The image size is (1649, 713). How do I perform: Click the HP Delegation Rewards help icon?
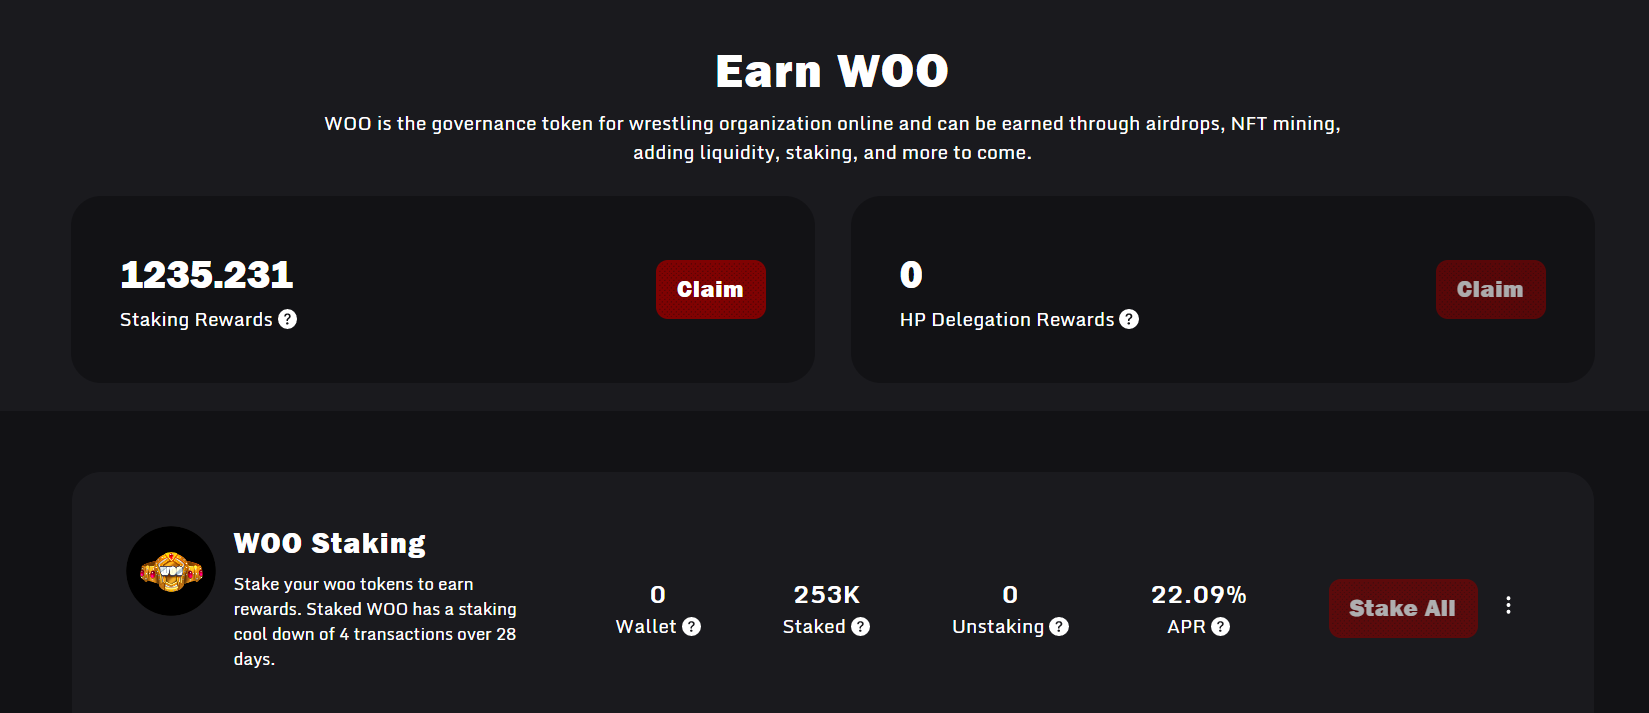click(x=1129, y=319)
